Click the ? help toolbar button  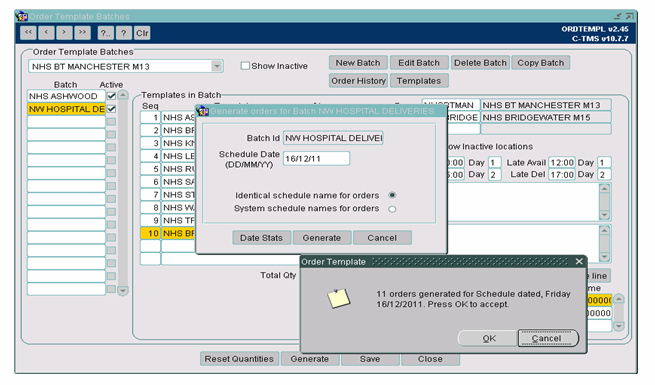pos(124,33)
